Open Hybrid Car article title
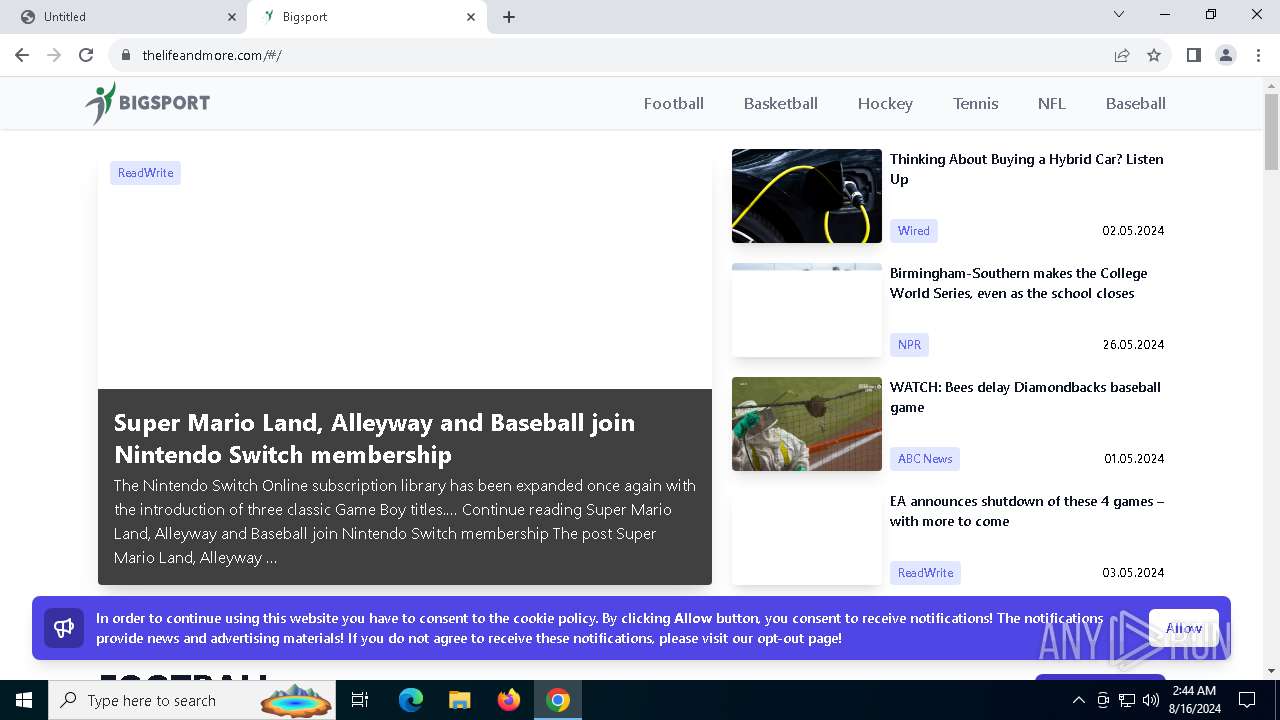 (x=1027, y=169)
